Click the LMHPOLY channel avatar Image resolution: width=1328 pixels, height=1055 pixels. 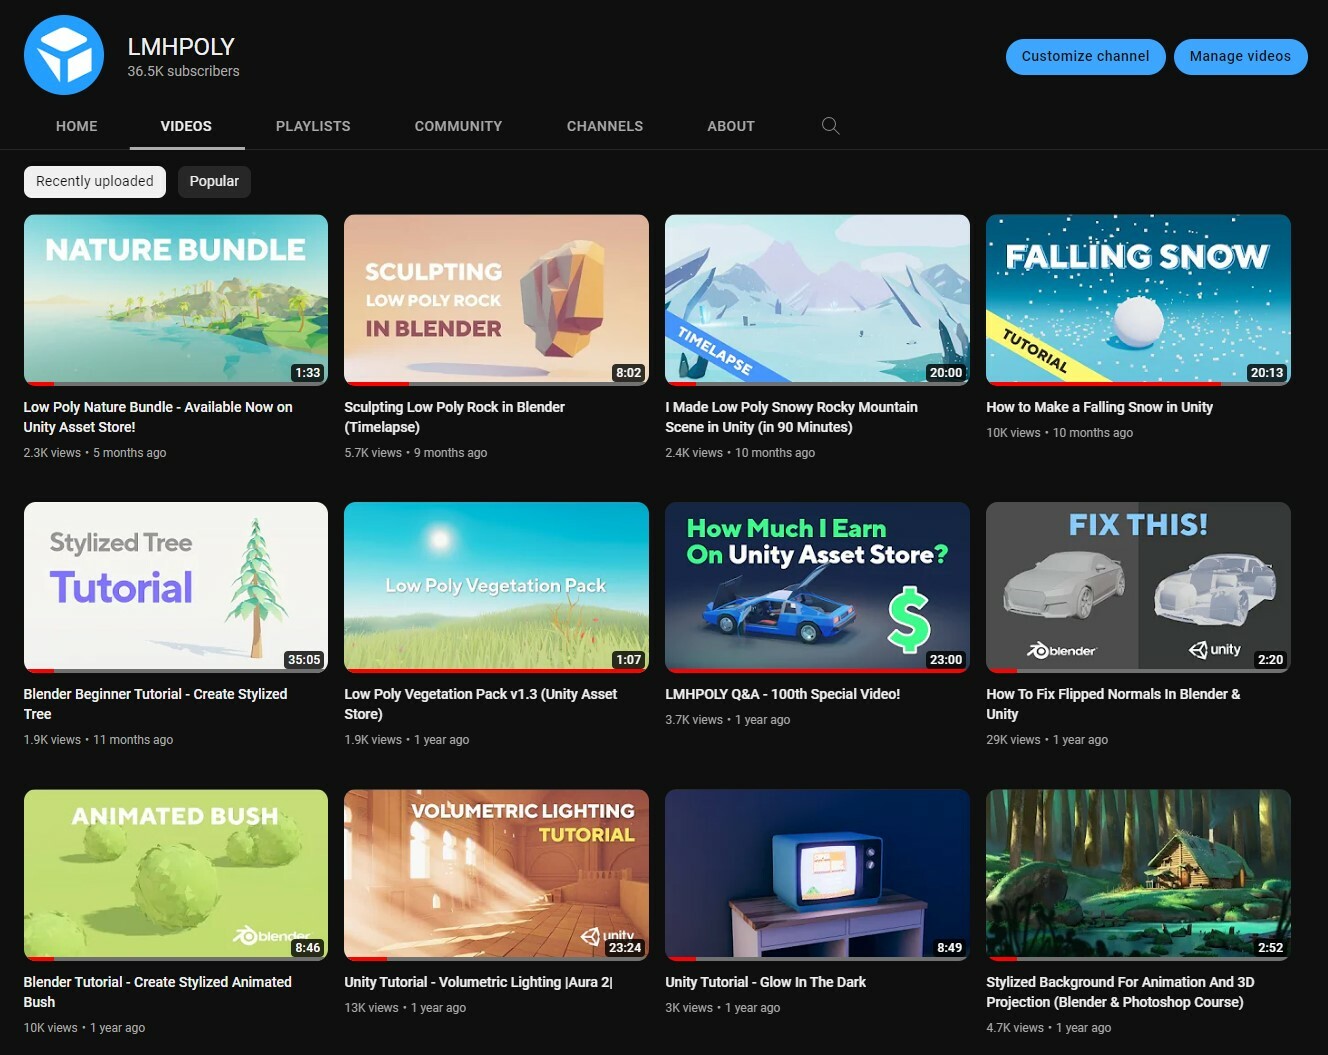point(64,55)
